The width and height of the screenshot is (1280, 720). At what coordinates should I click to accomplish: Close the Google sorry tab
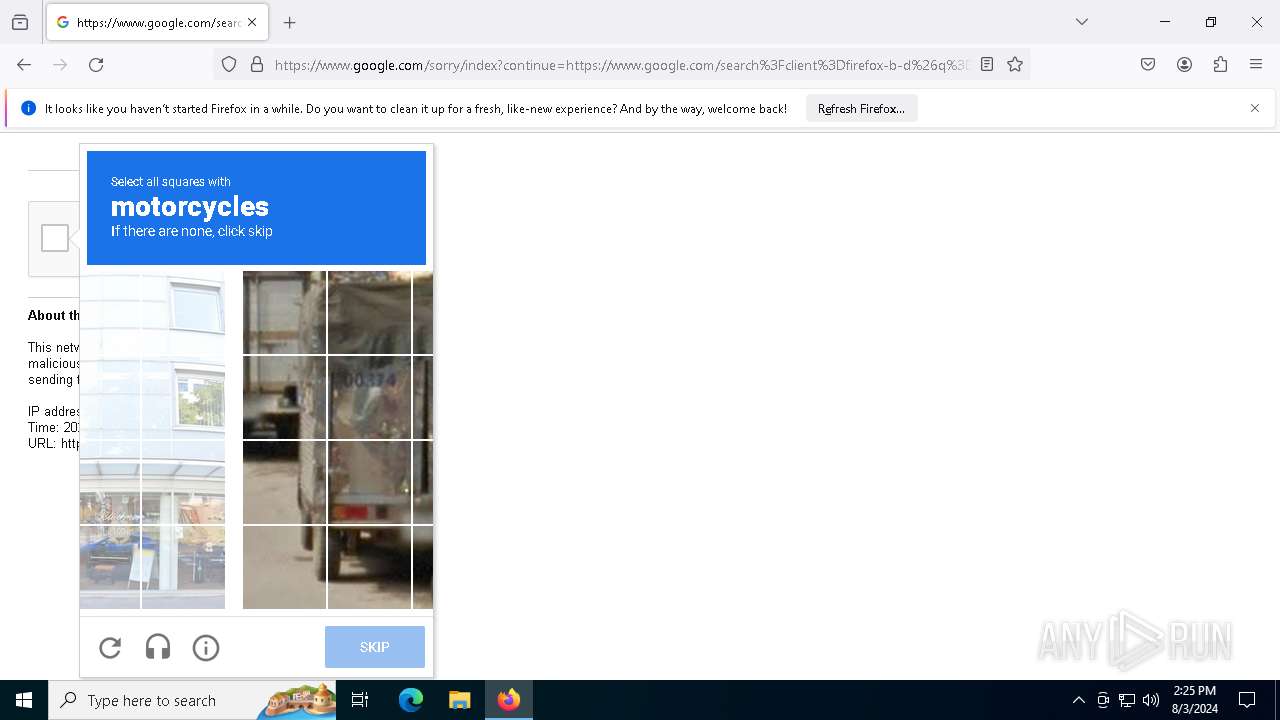point(252,22)
